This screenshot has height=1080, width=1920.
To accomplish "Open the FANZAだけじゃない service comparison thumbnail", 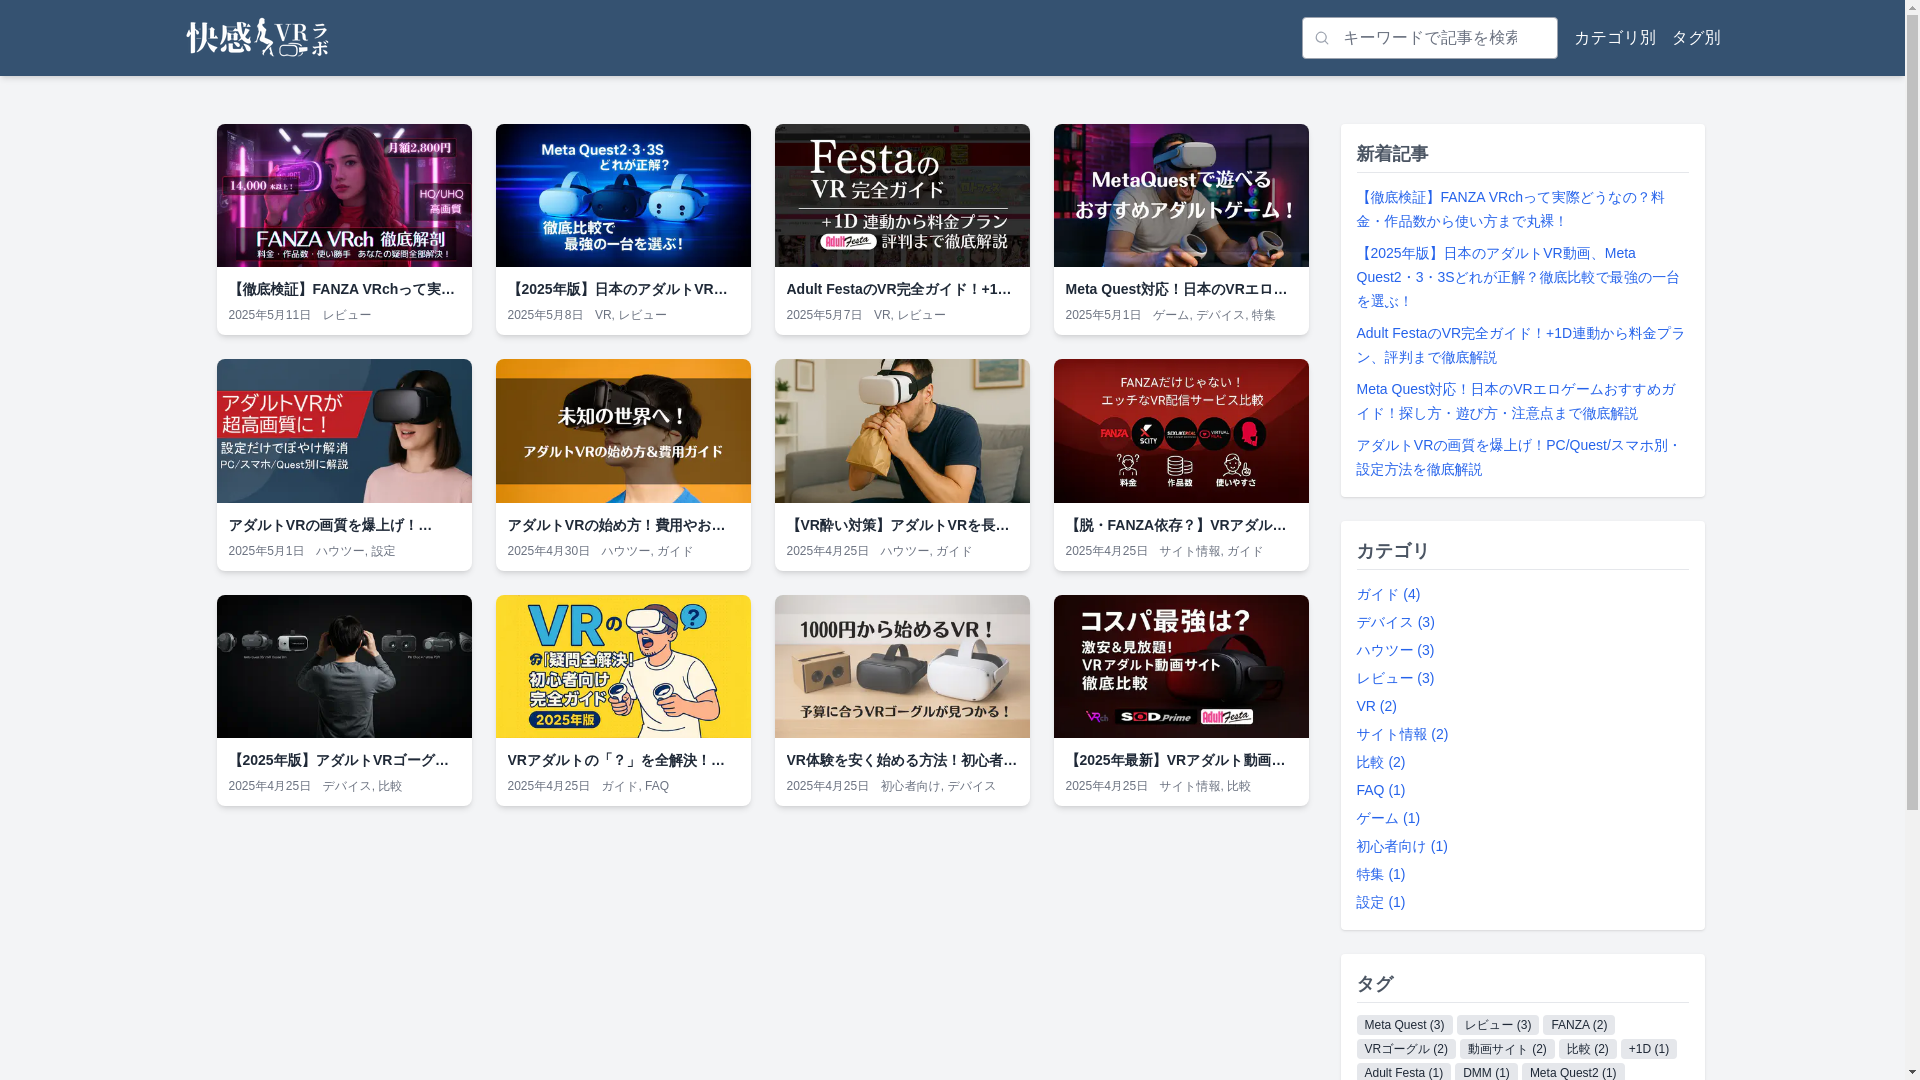I will point(1181,431).
